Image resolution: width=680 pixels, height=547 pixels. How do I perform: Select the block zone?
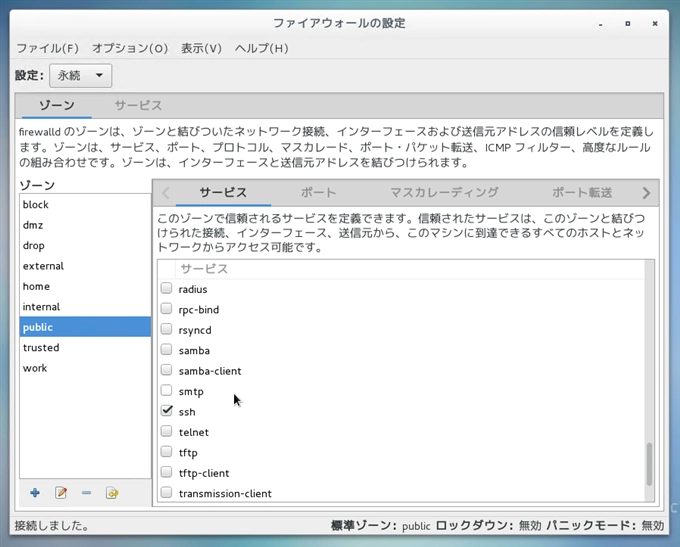pyautogui.click(x=85, y=205)
